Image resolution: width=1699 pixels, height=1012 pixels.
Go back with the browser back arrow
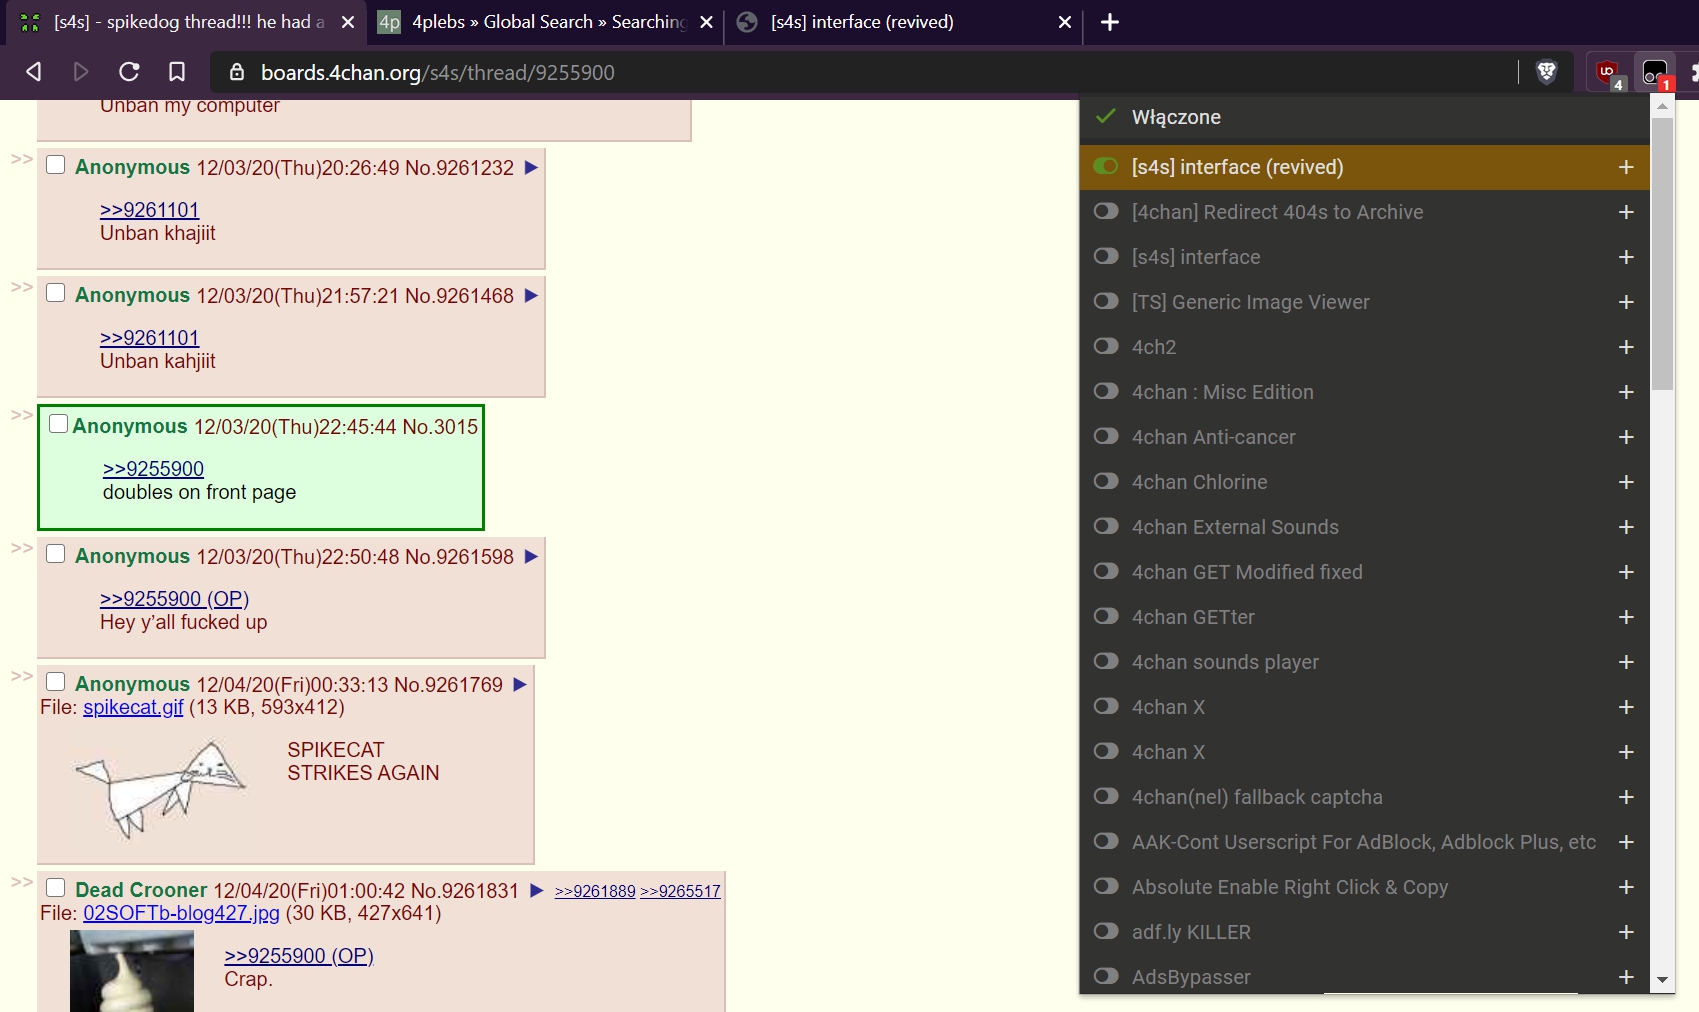point(34,72)
